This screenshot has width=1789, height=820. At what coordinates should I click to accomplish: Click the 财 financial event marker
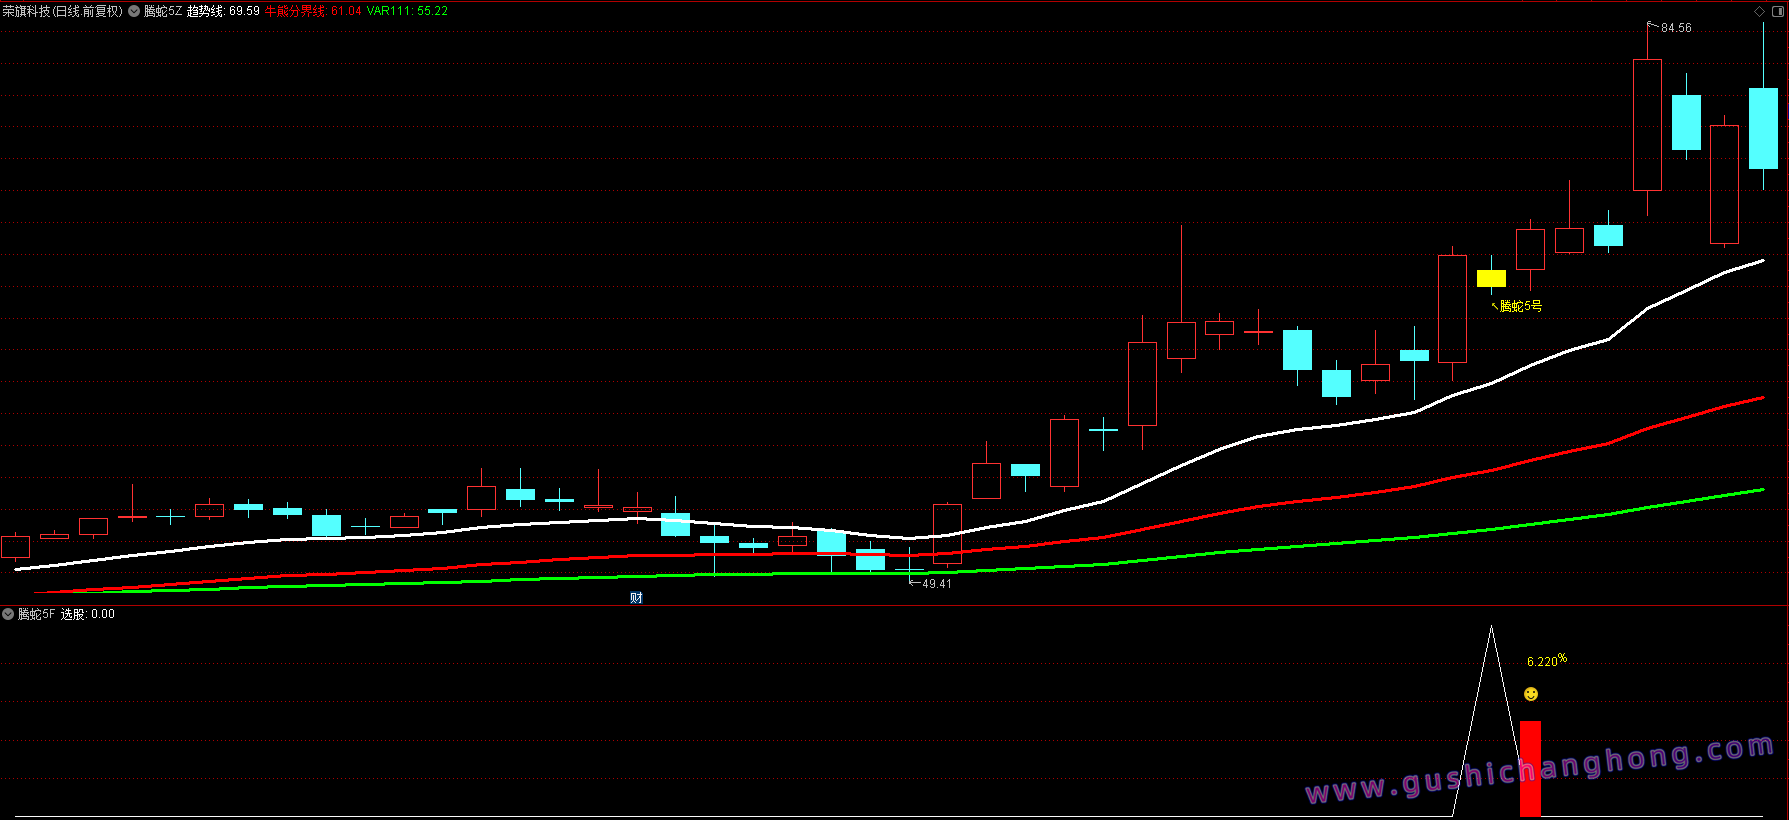[x=636, y=598]
